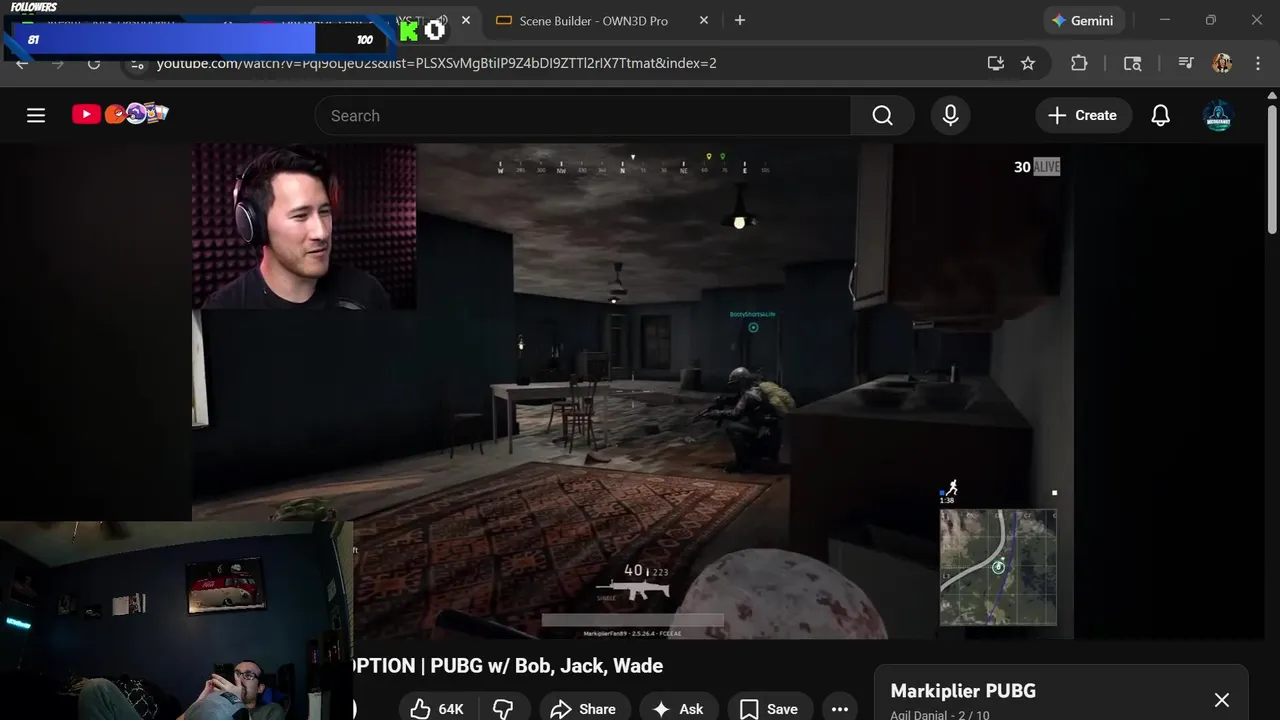Open the Chrome three-dot menu
Screen dimensions: 1280x720
(x=1259, y=63)
